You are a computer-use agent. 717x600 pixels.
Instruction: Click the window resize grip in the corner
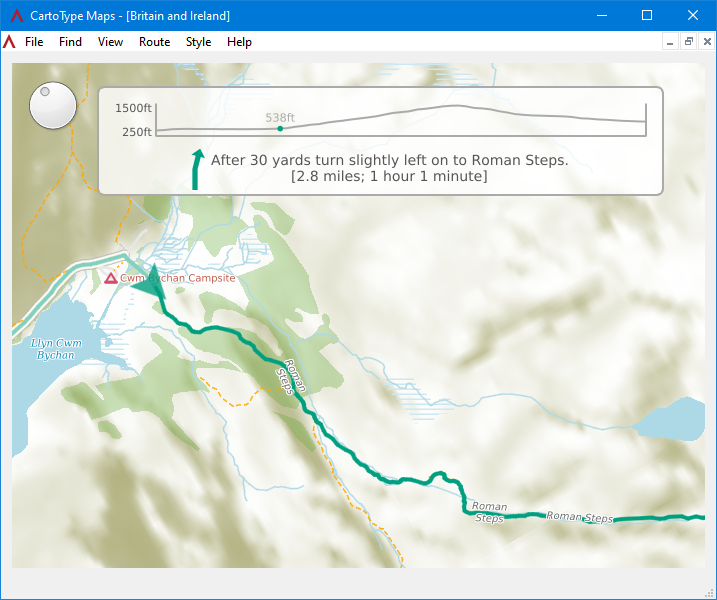[710, 594]
